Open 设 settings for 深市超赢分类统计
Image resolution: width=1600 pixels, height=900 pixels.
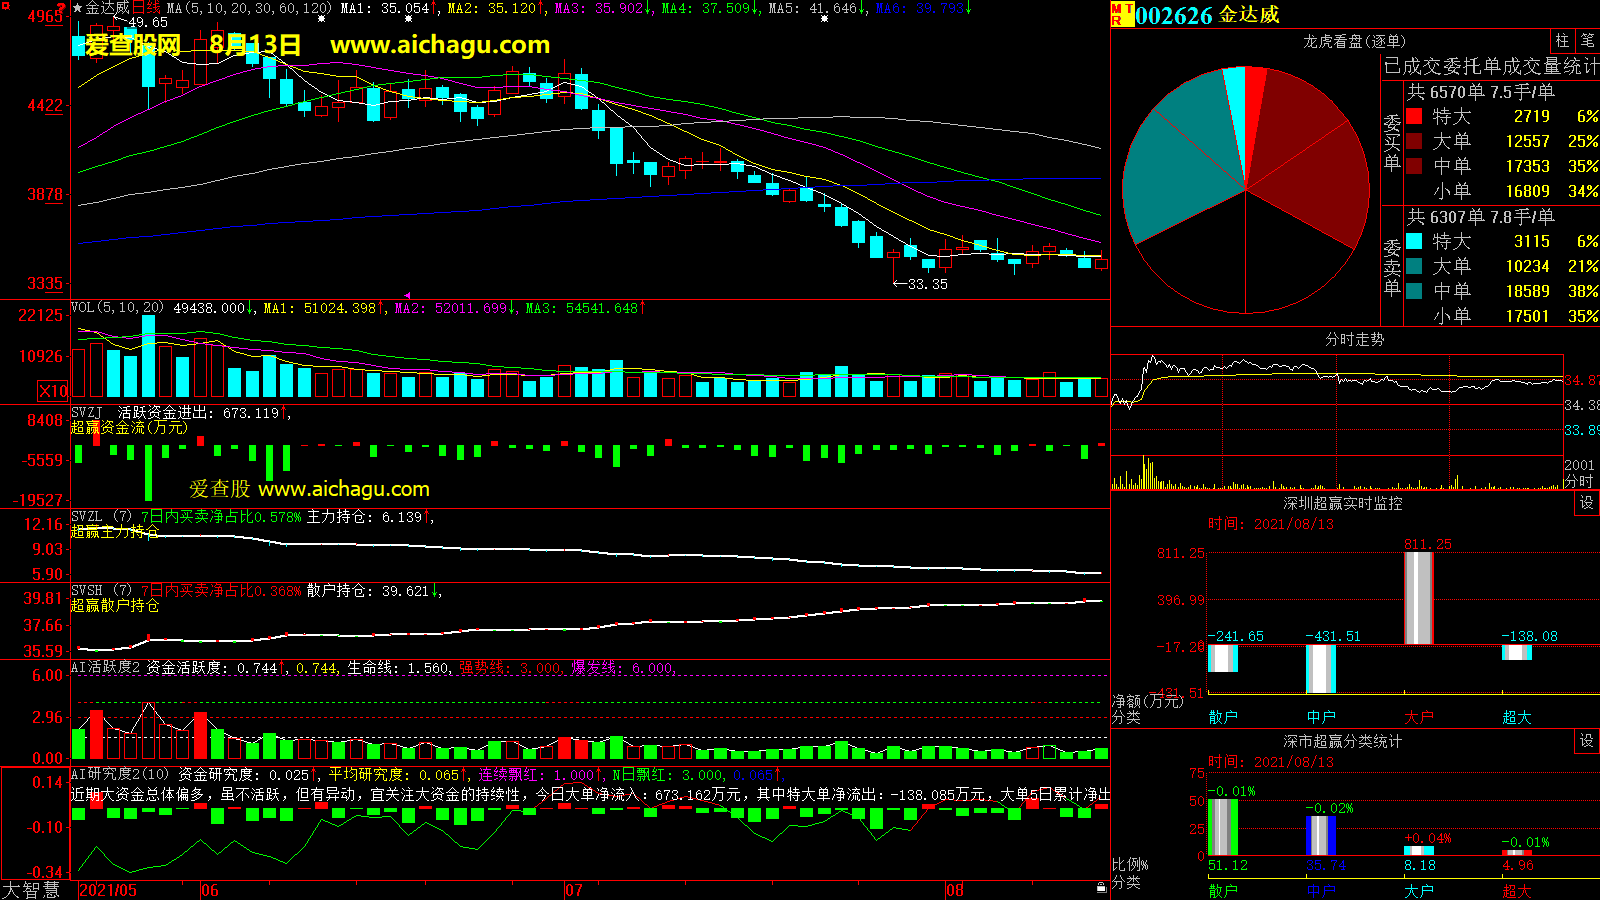1587,741
